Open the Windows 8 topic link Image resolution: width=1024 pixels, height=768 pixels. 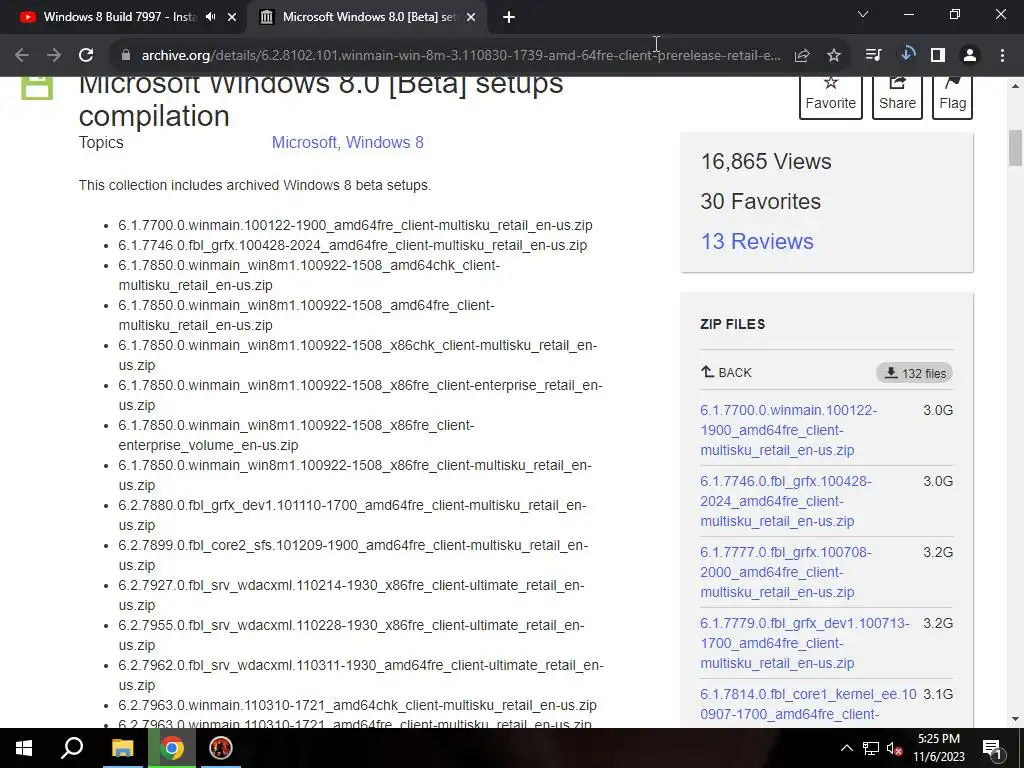click(x=385, y=142)
